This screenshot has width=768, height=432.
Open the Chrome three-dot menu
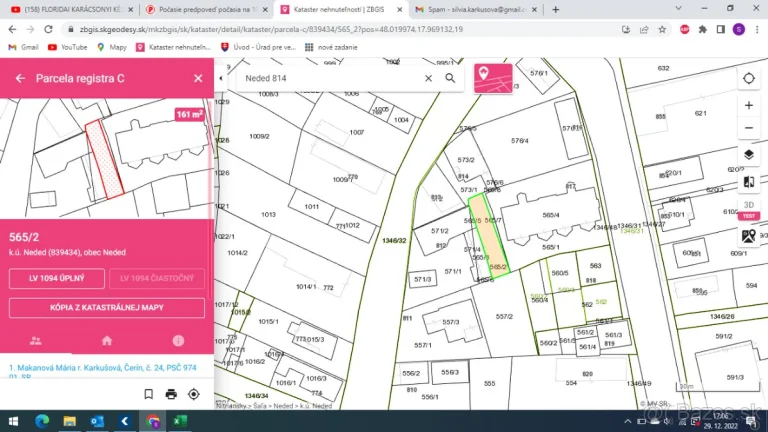click(x=757, y=29)
